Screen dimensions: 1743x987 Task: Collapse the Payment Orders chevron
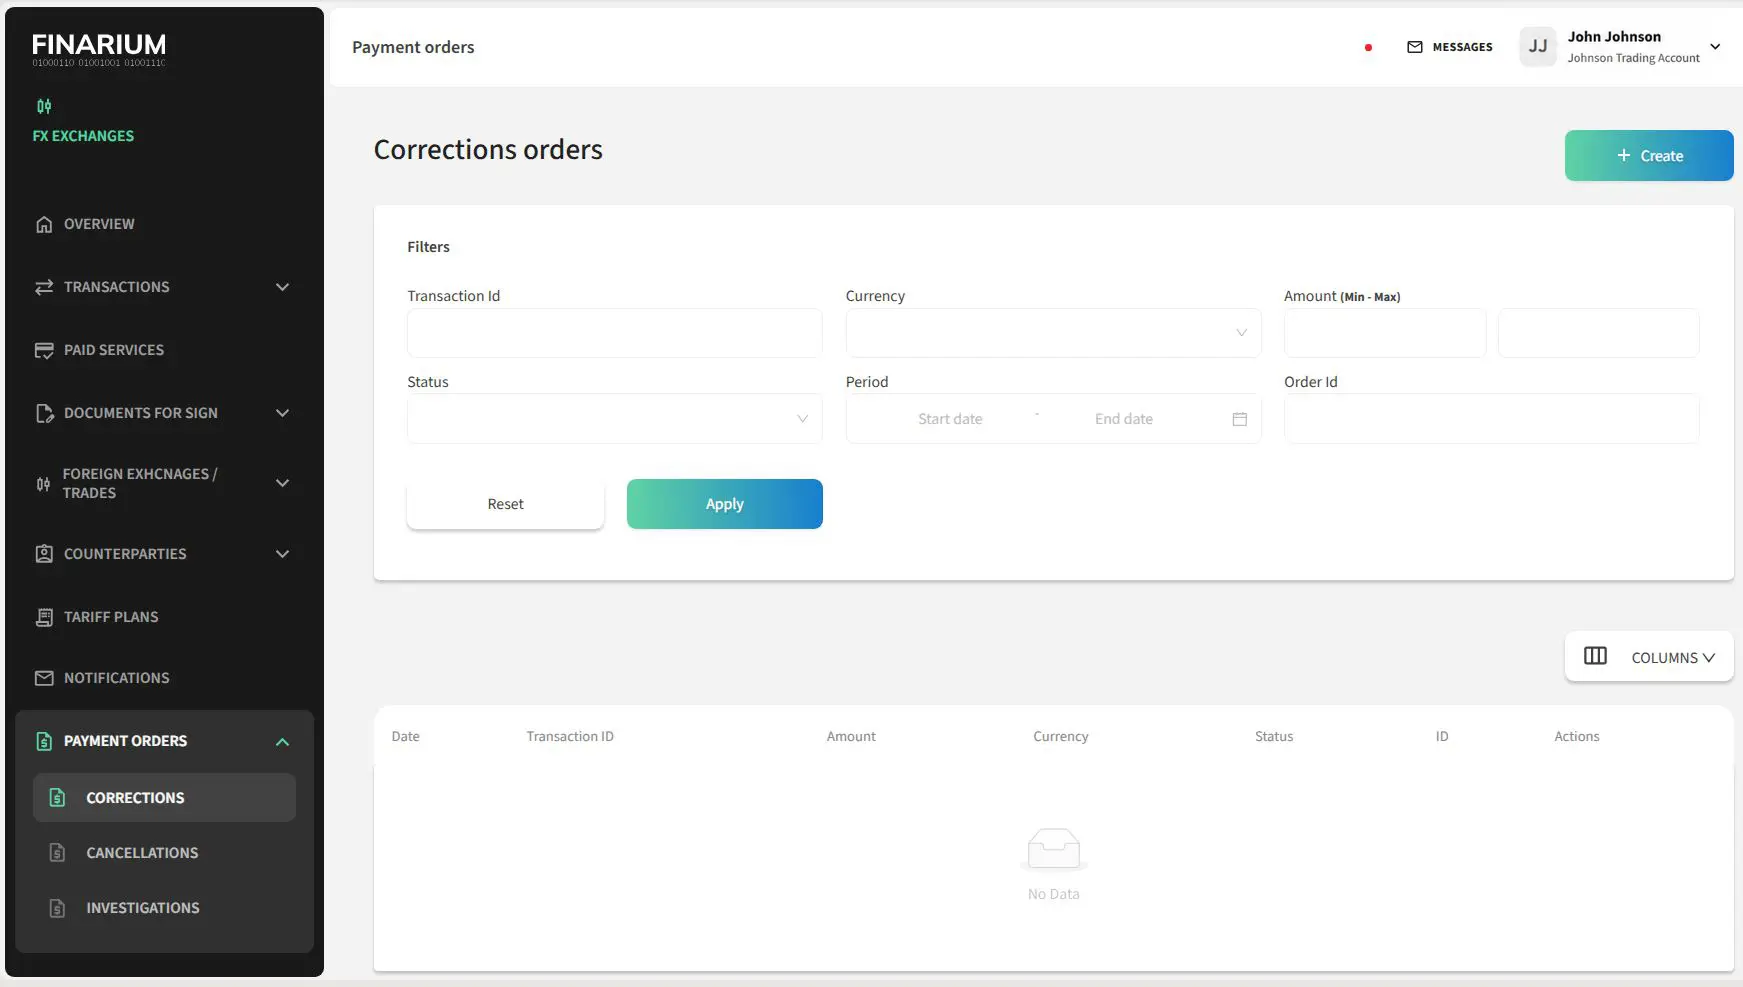282,741
